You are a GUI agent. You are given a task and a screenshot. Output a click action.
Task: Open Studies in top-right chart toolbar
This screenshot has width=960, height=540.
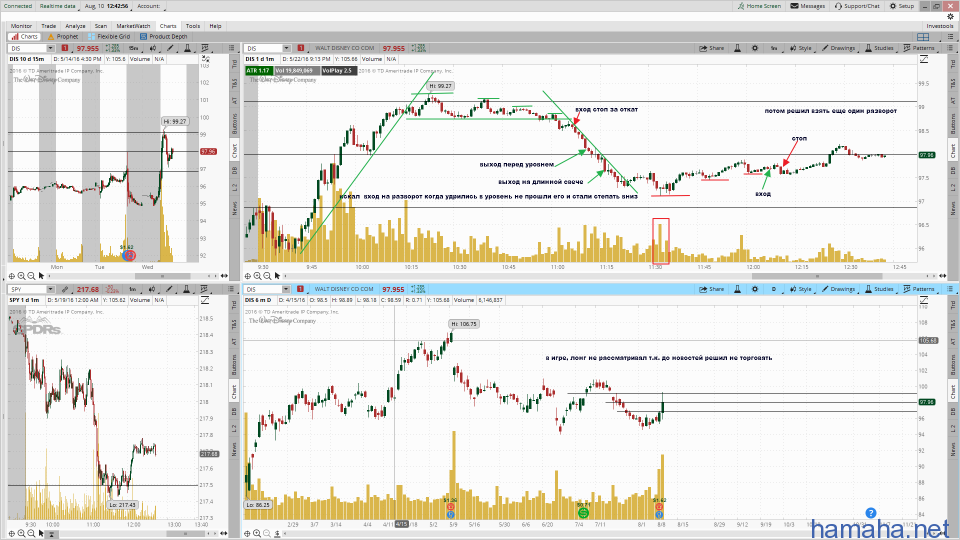pyautogui.click(x=879, y=48)
